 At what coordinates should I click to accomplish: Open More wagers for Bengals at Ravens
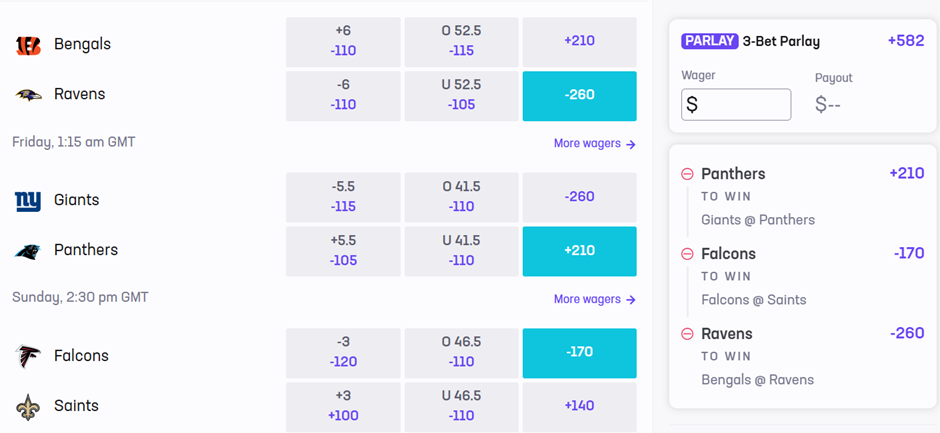pos(594,144)
